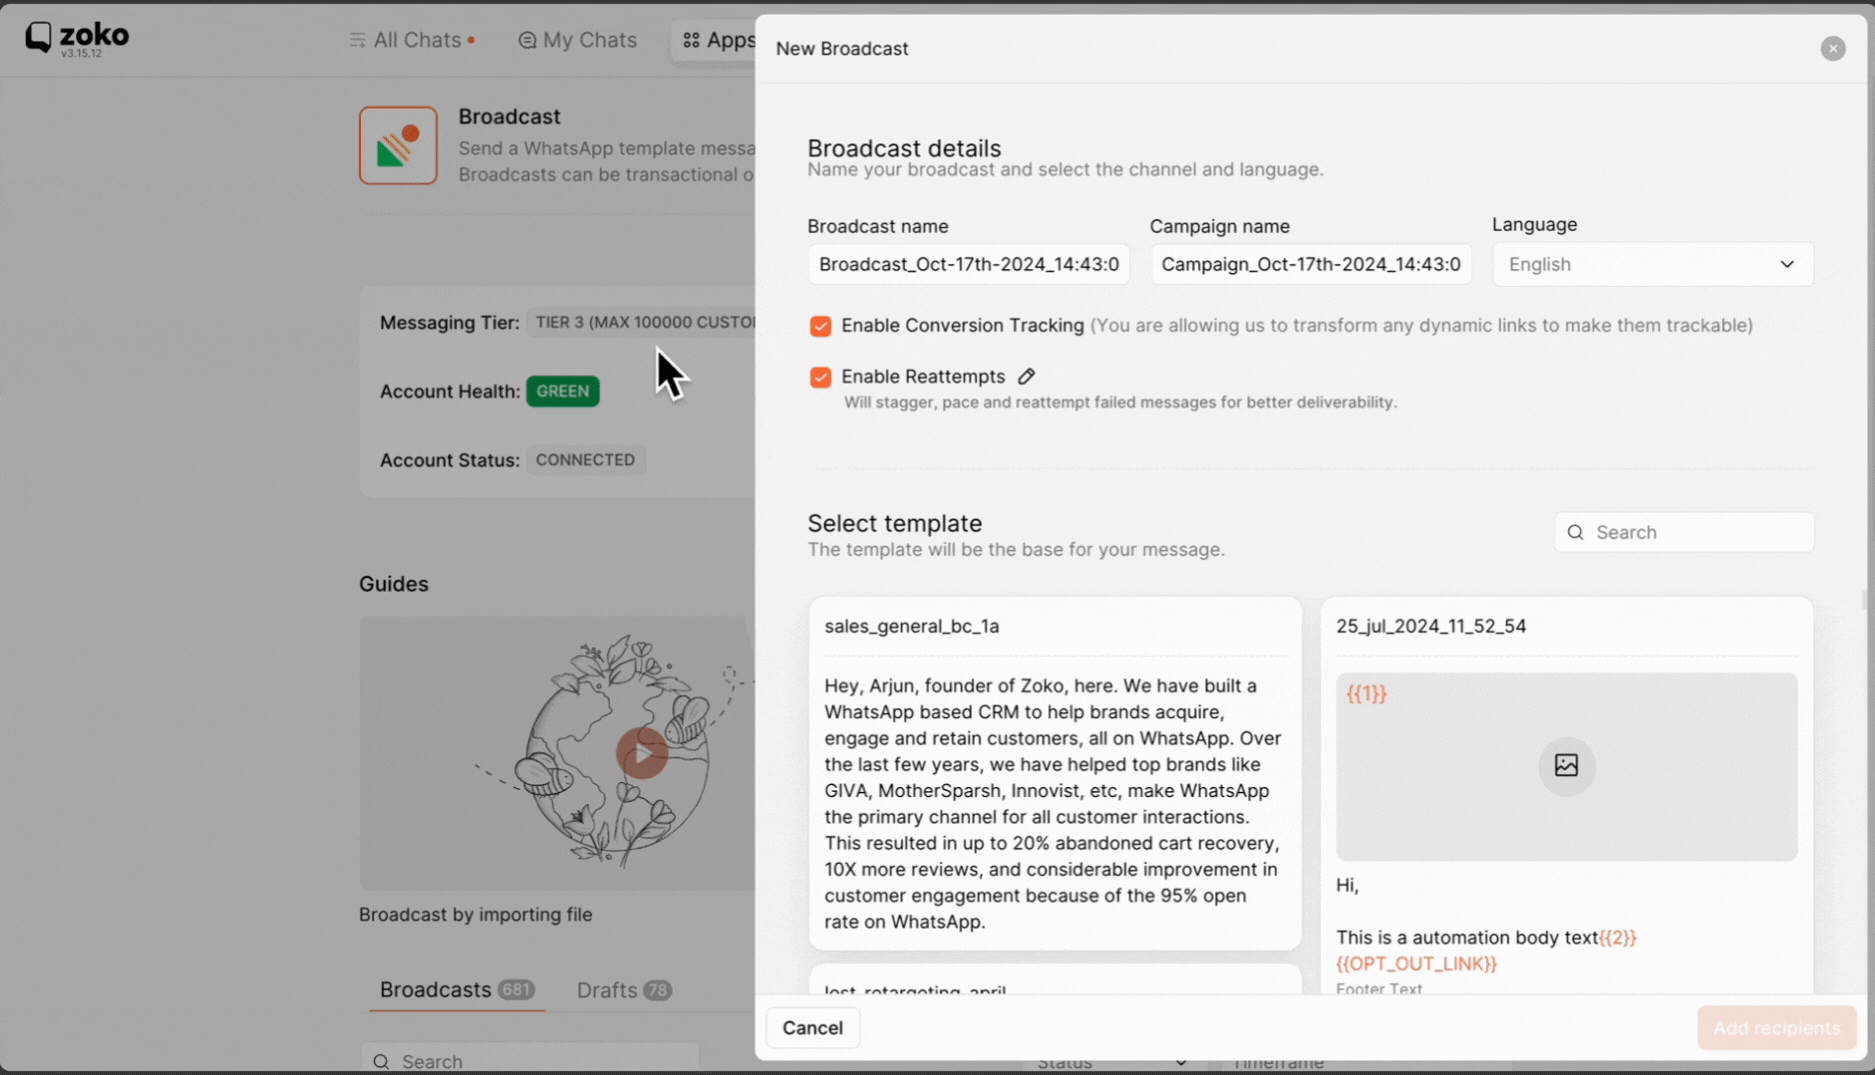Open the All Chats tab

(x=411, y=40)
